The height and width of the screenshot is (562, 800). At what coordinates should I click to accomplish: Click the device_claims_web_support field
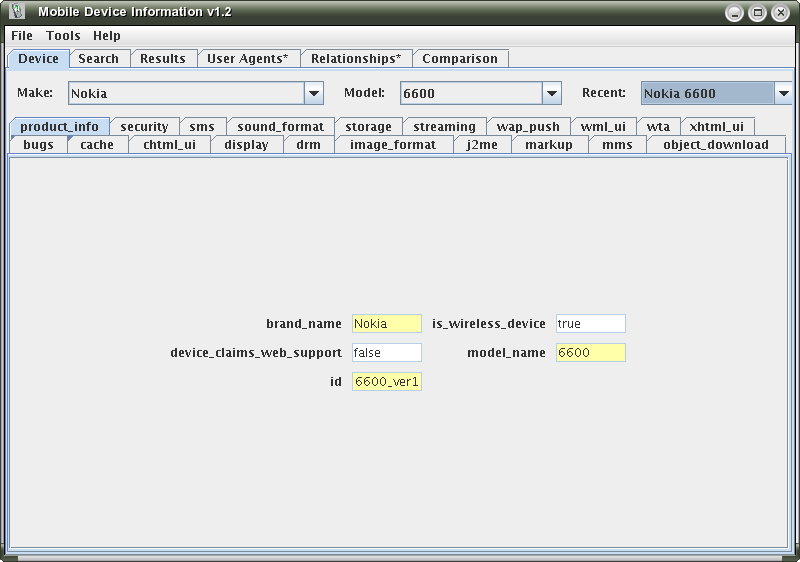click(x=387, y=353)
